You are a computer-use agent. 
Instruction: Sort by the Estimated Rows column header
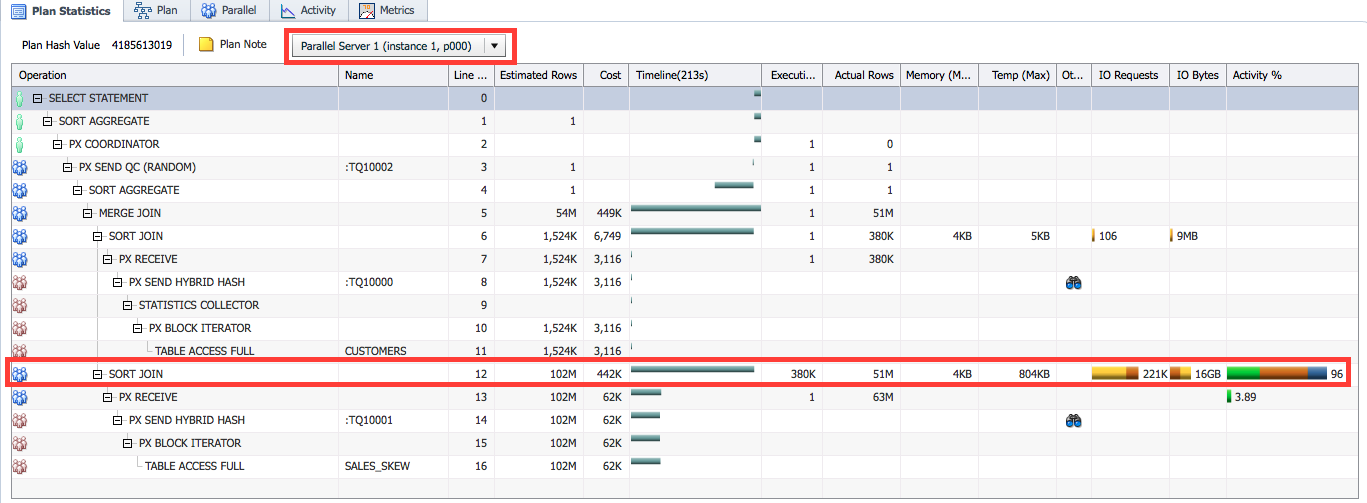[538, 75]
